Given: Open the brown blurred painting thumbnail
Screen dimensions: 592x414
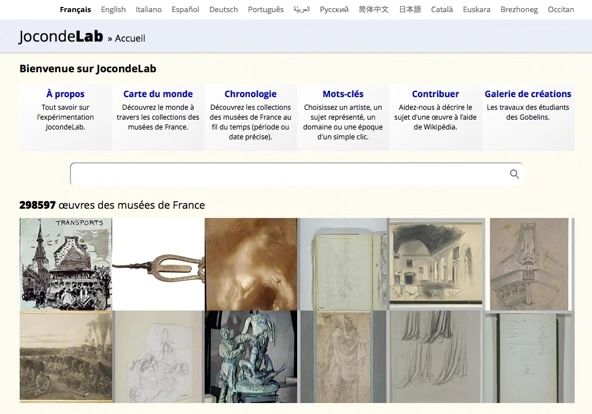Looking at the screenshot, I should point(251,264).
